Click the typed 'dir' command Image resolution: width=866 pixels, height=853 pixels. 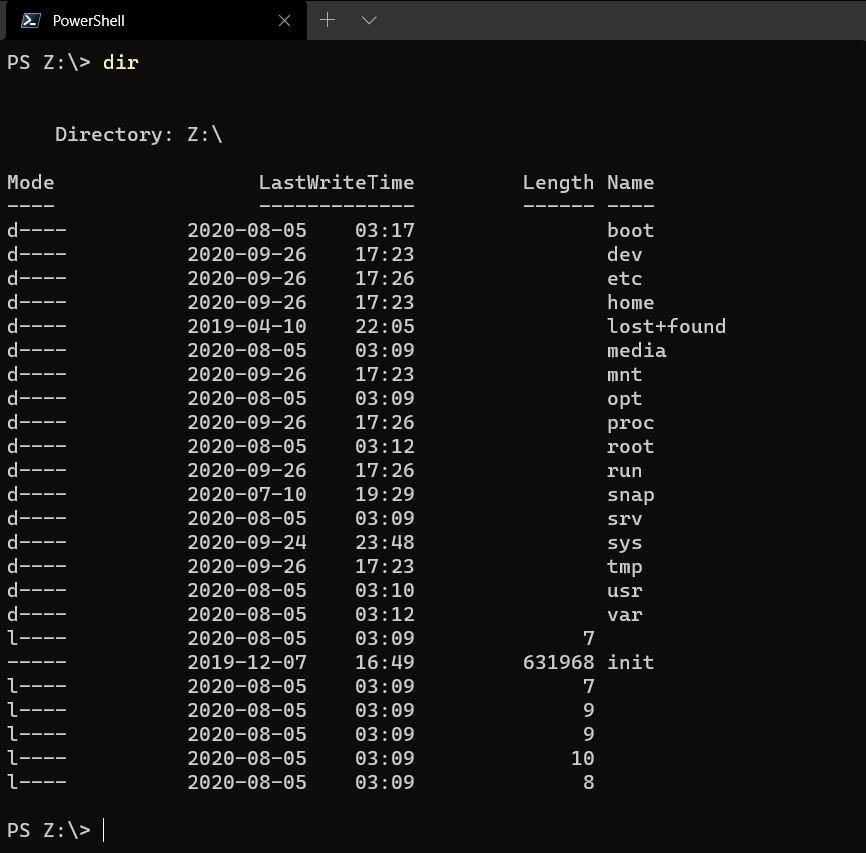click(x=120, y=62)
